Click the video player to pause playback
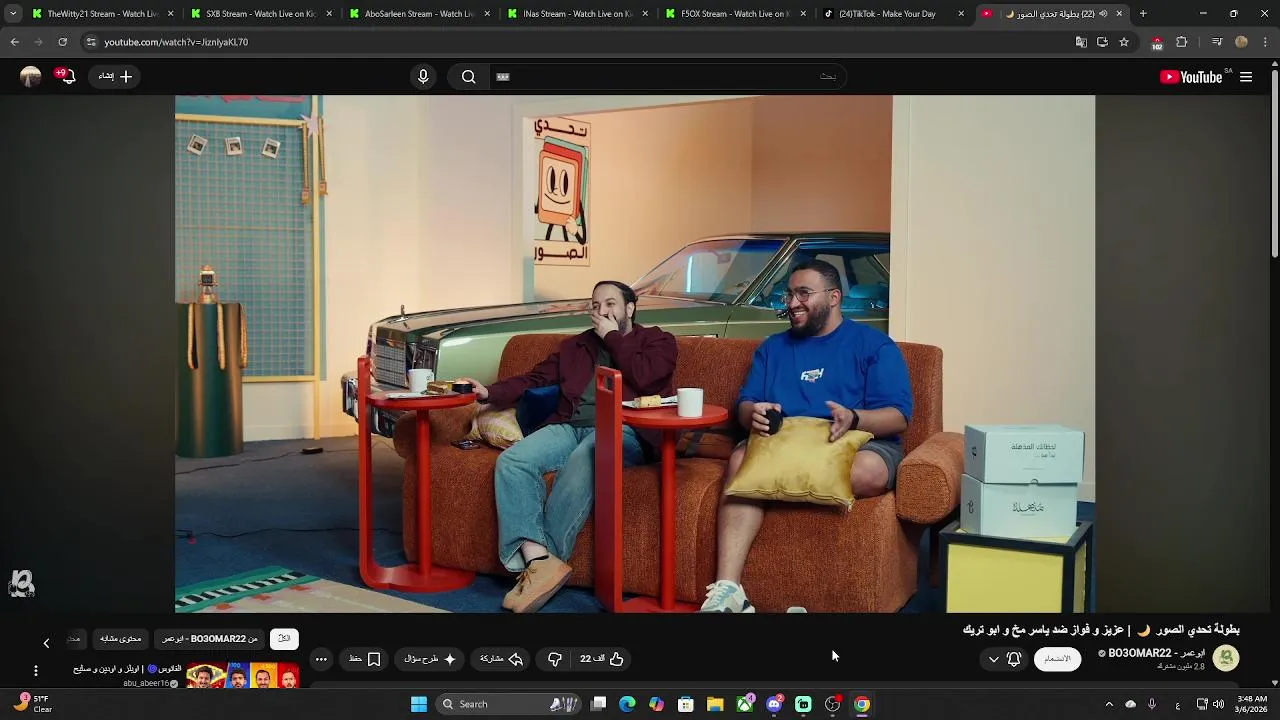The height and width of the screenshot is (720, 1280). pyautogui.click(x=635, y=353)
